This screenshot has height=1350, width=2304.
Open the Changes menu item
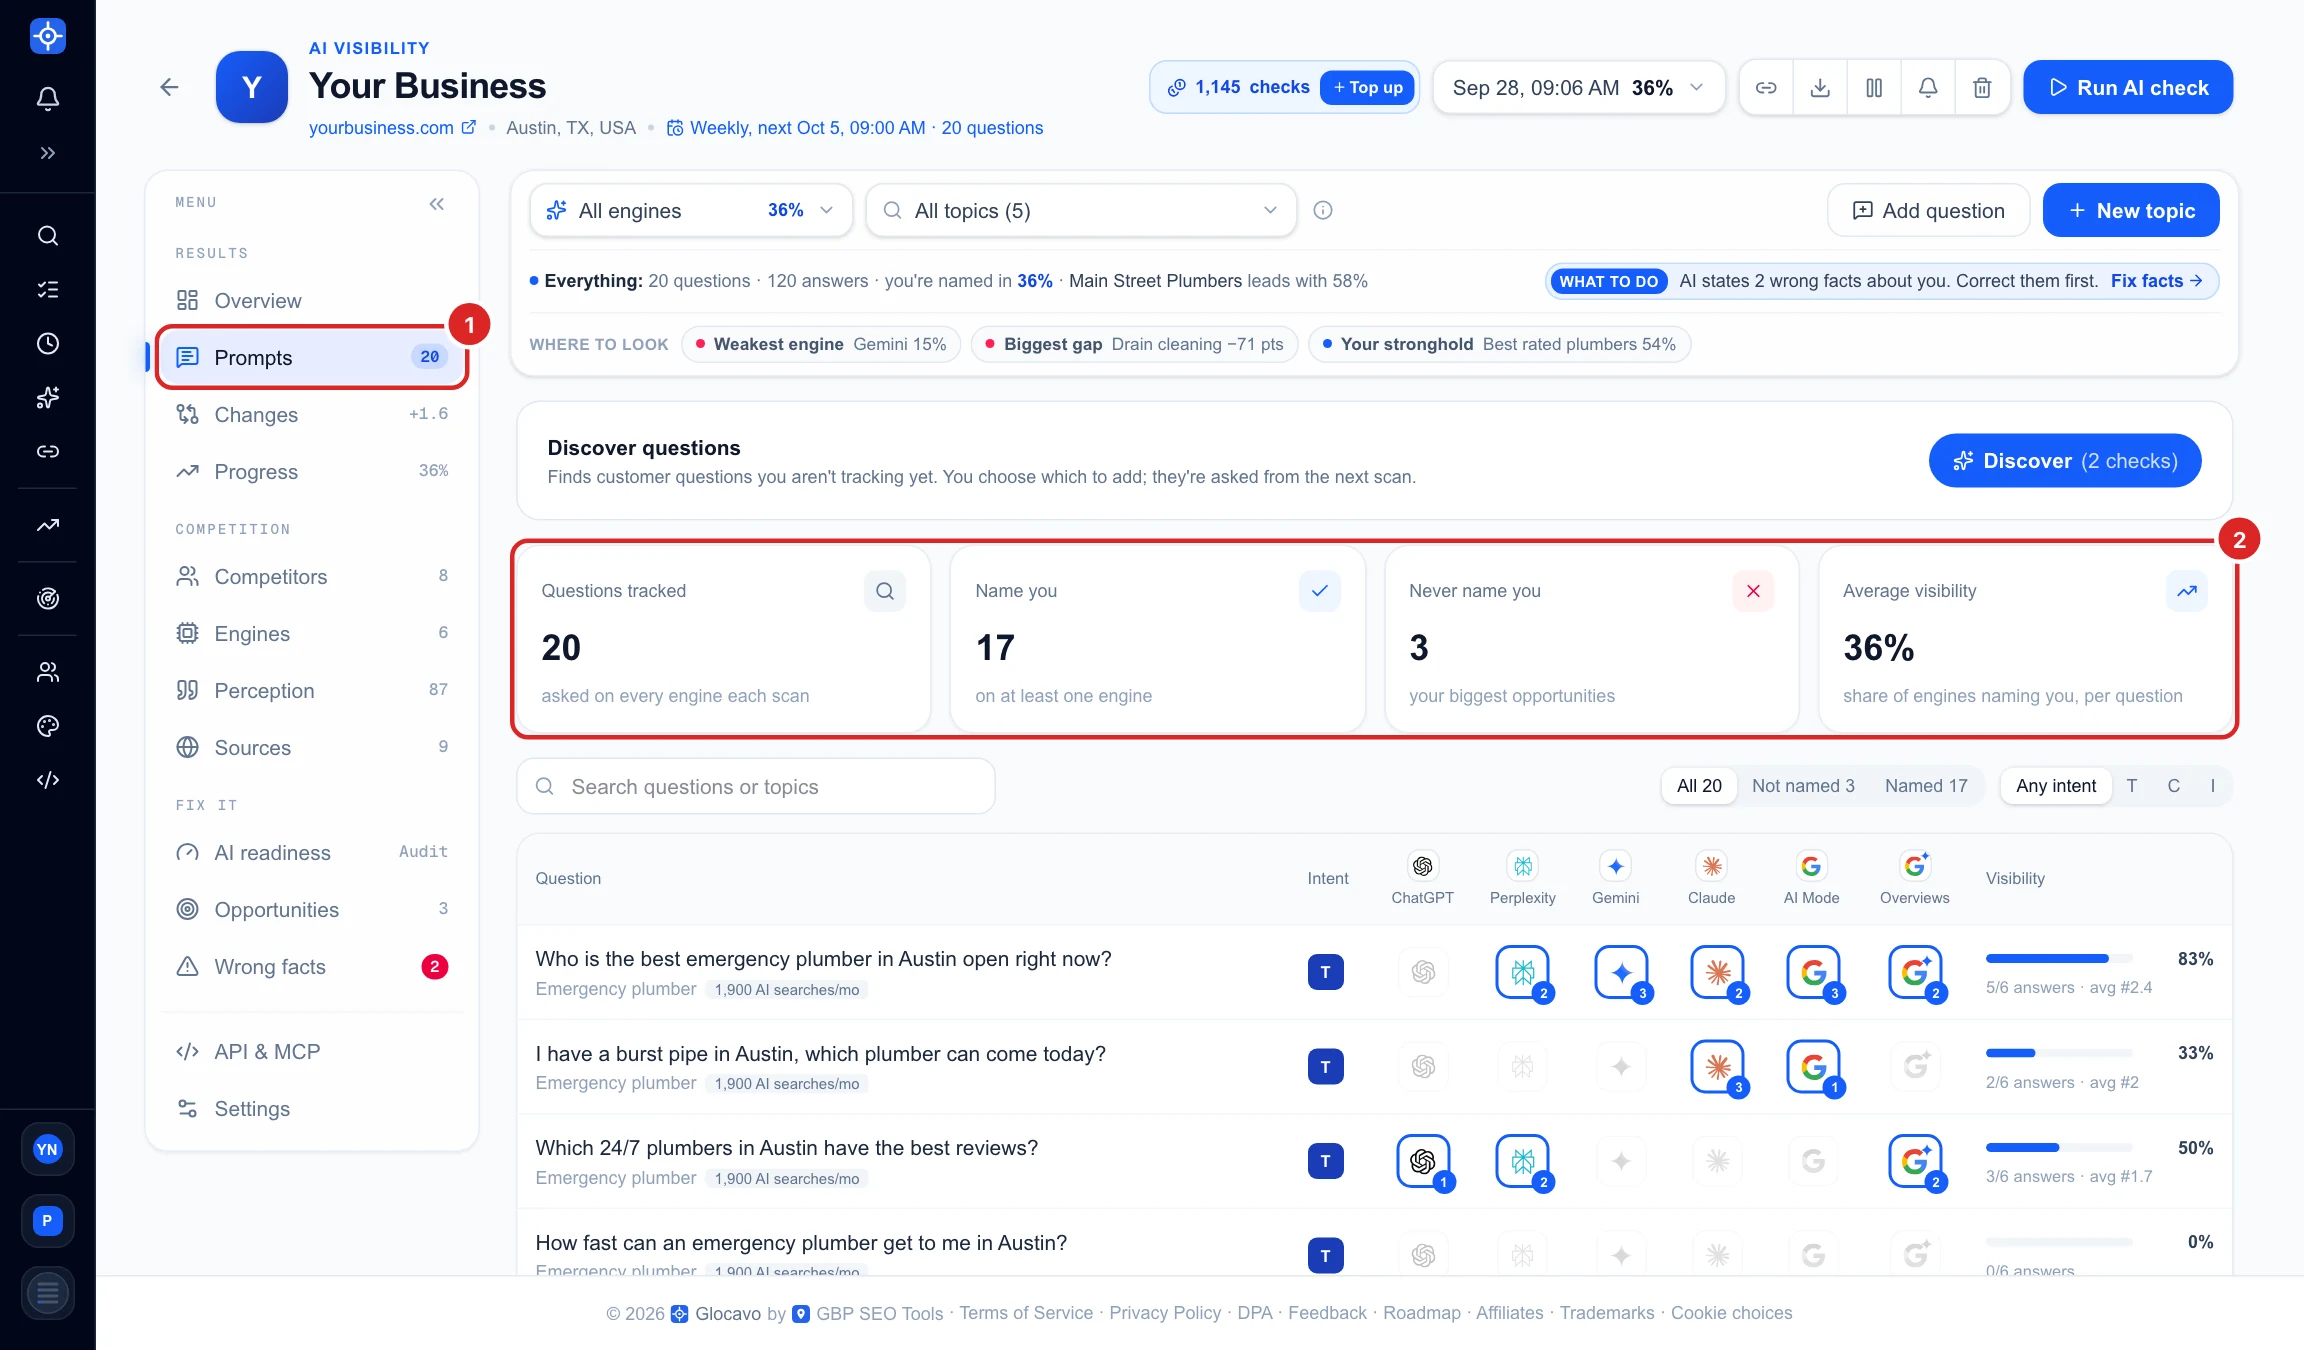(x=312, y=415)
